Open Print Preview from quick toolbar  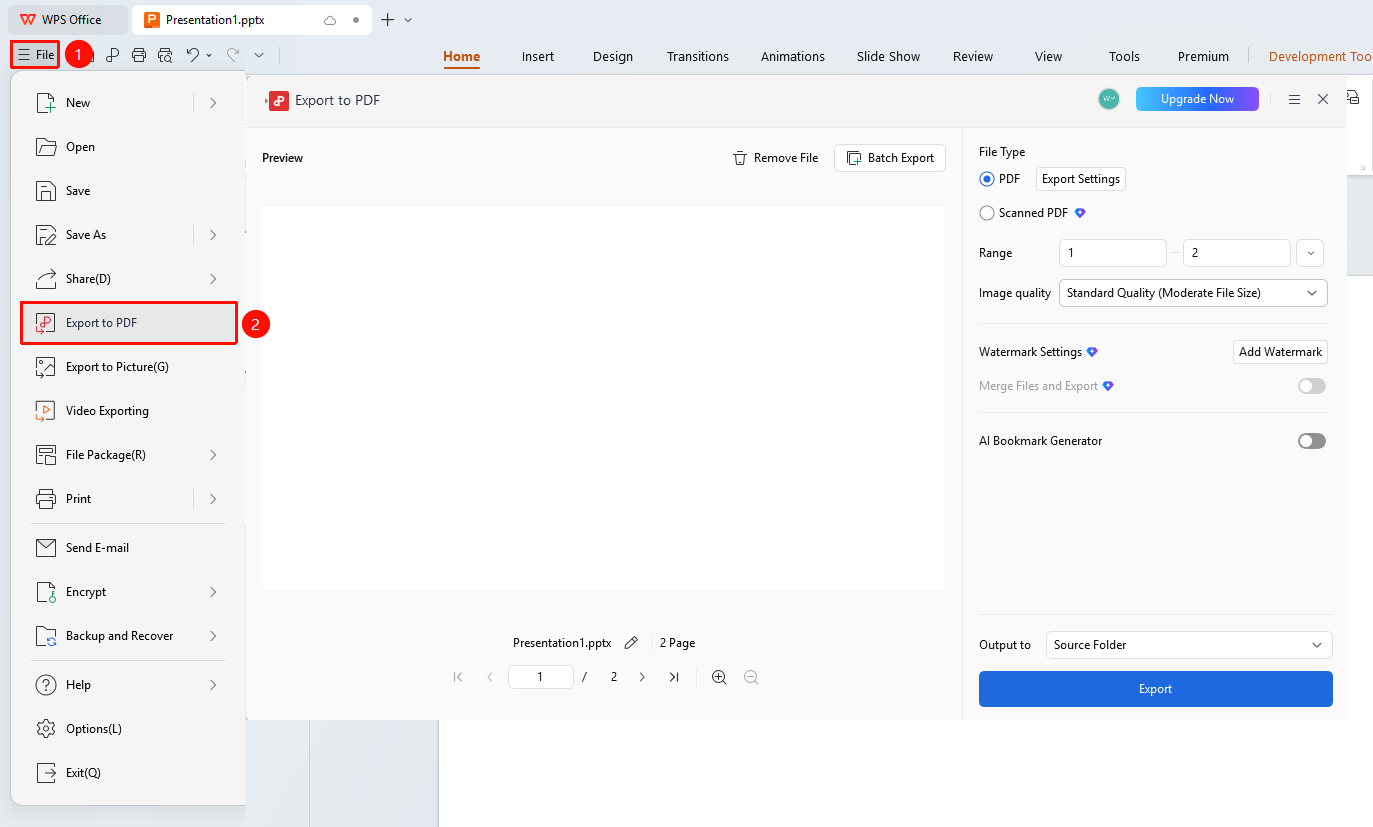click(165, 56)
